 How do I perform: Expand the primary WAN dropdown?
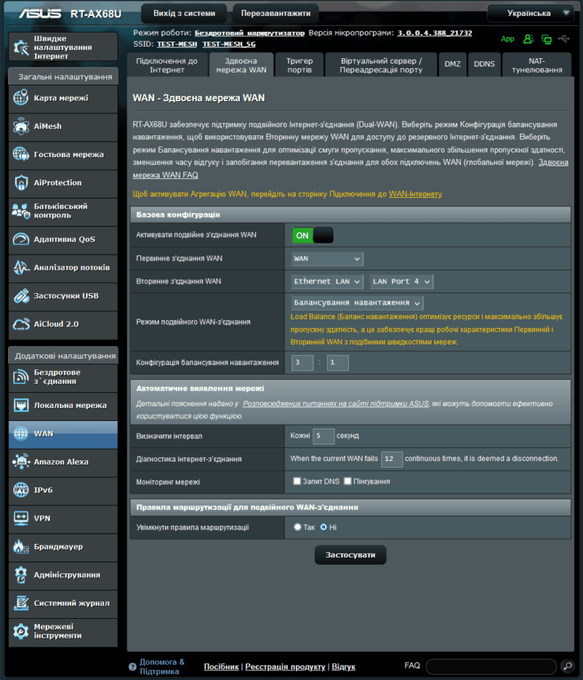click(327, 258)
